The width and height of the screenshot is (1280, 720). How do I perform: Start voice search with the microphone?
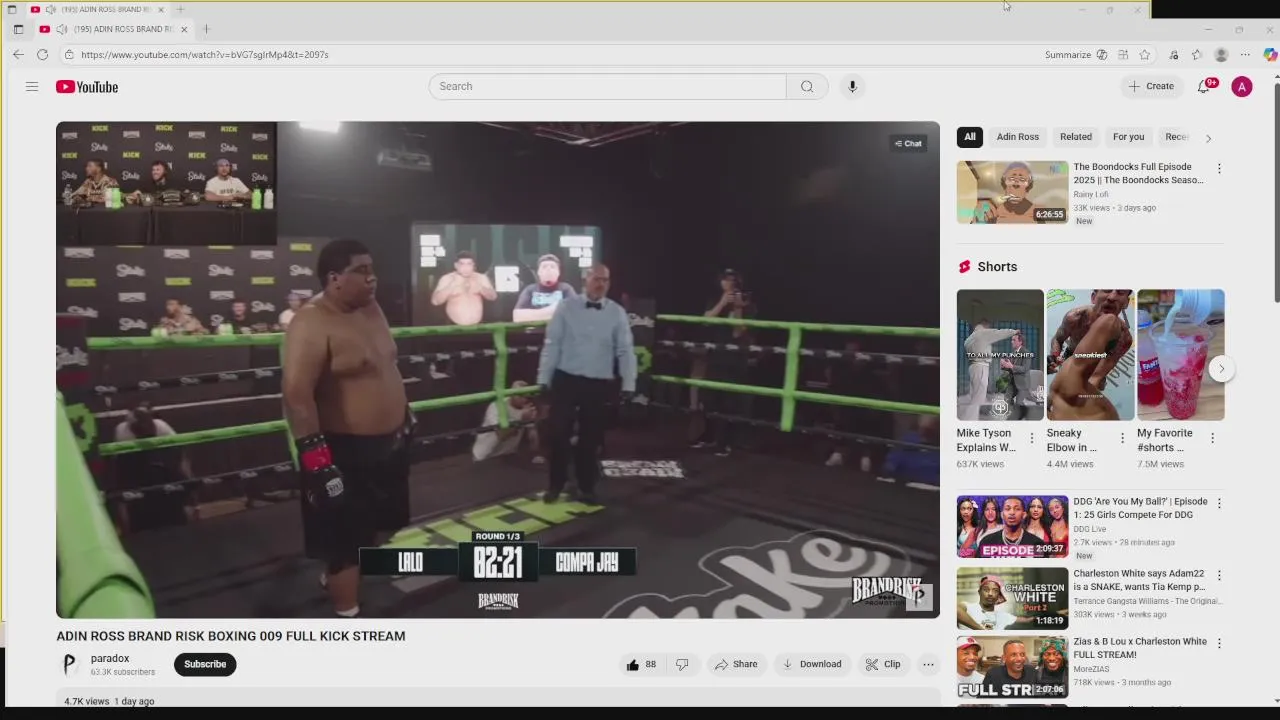[852, 86]
